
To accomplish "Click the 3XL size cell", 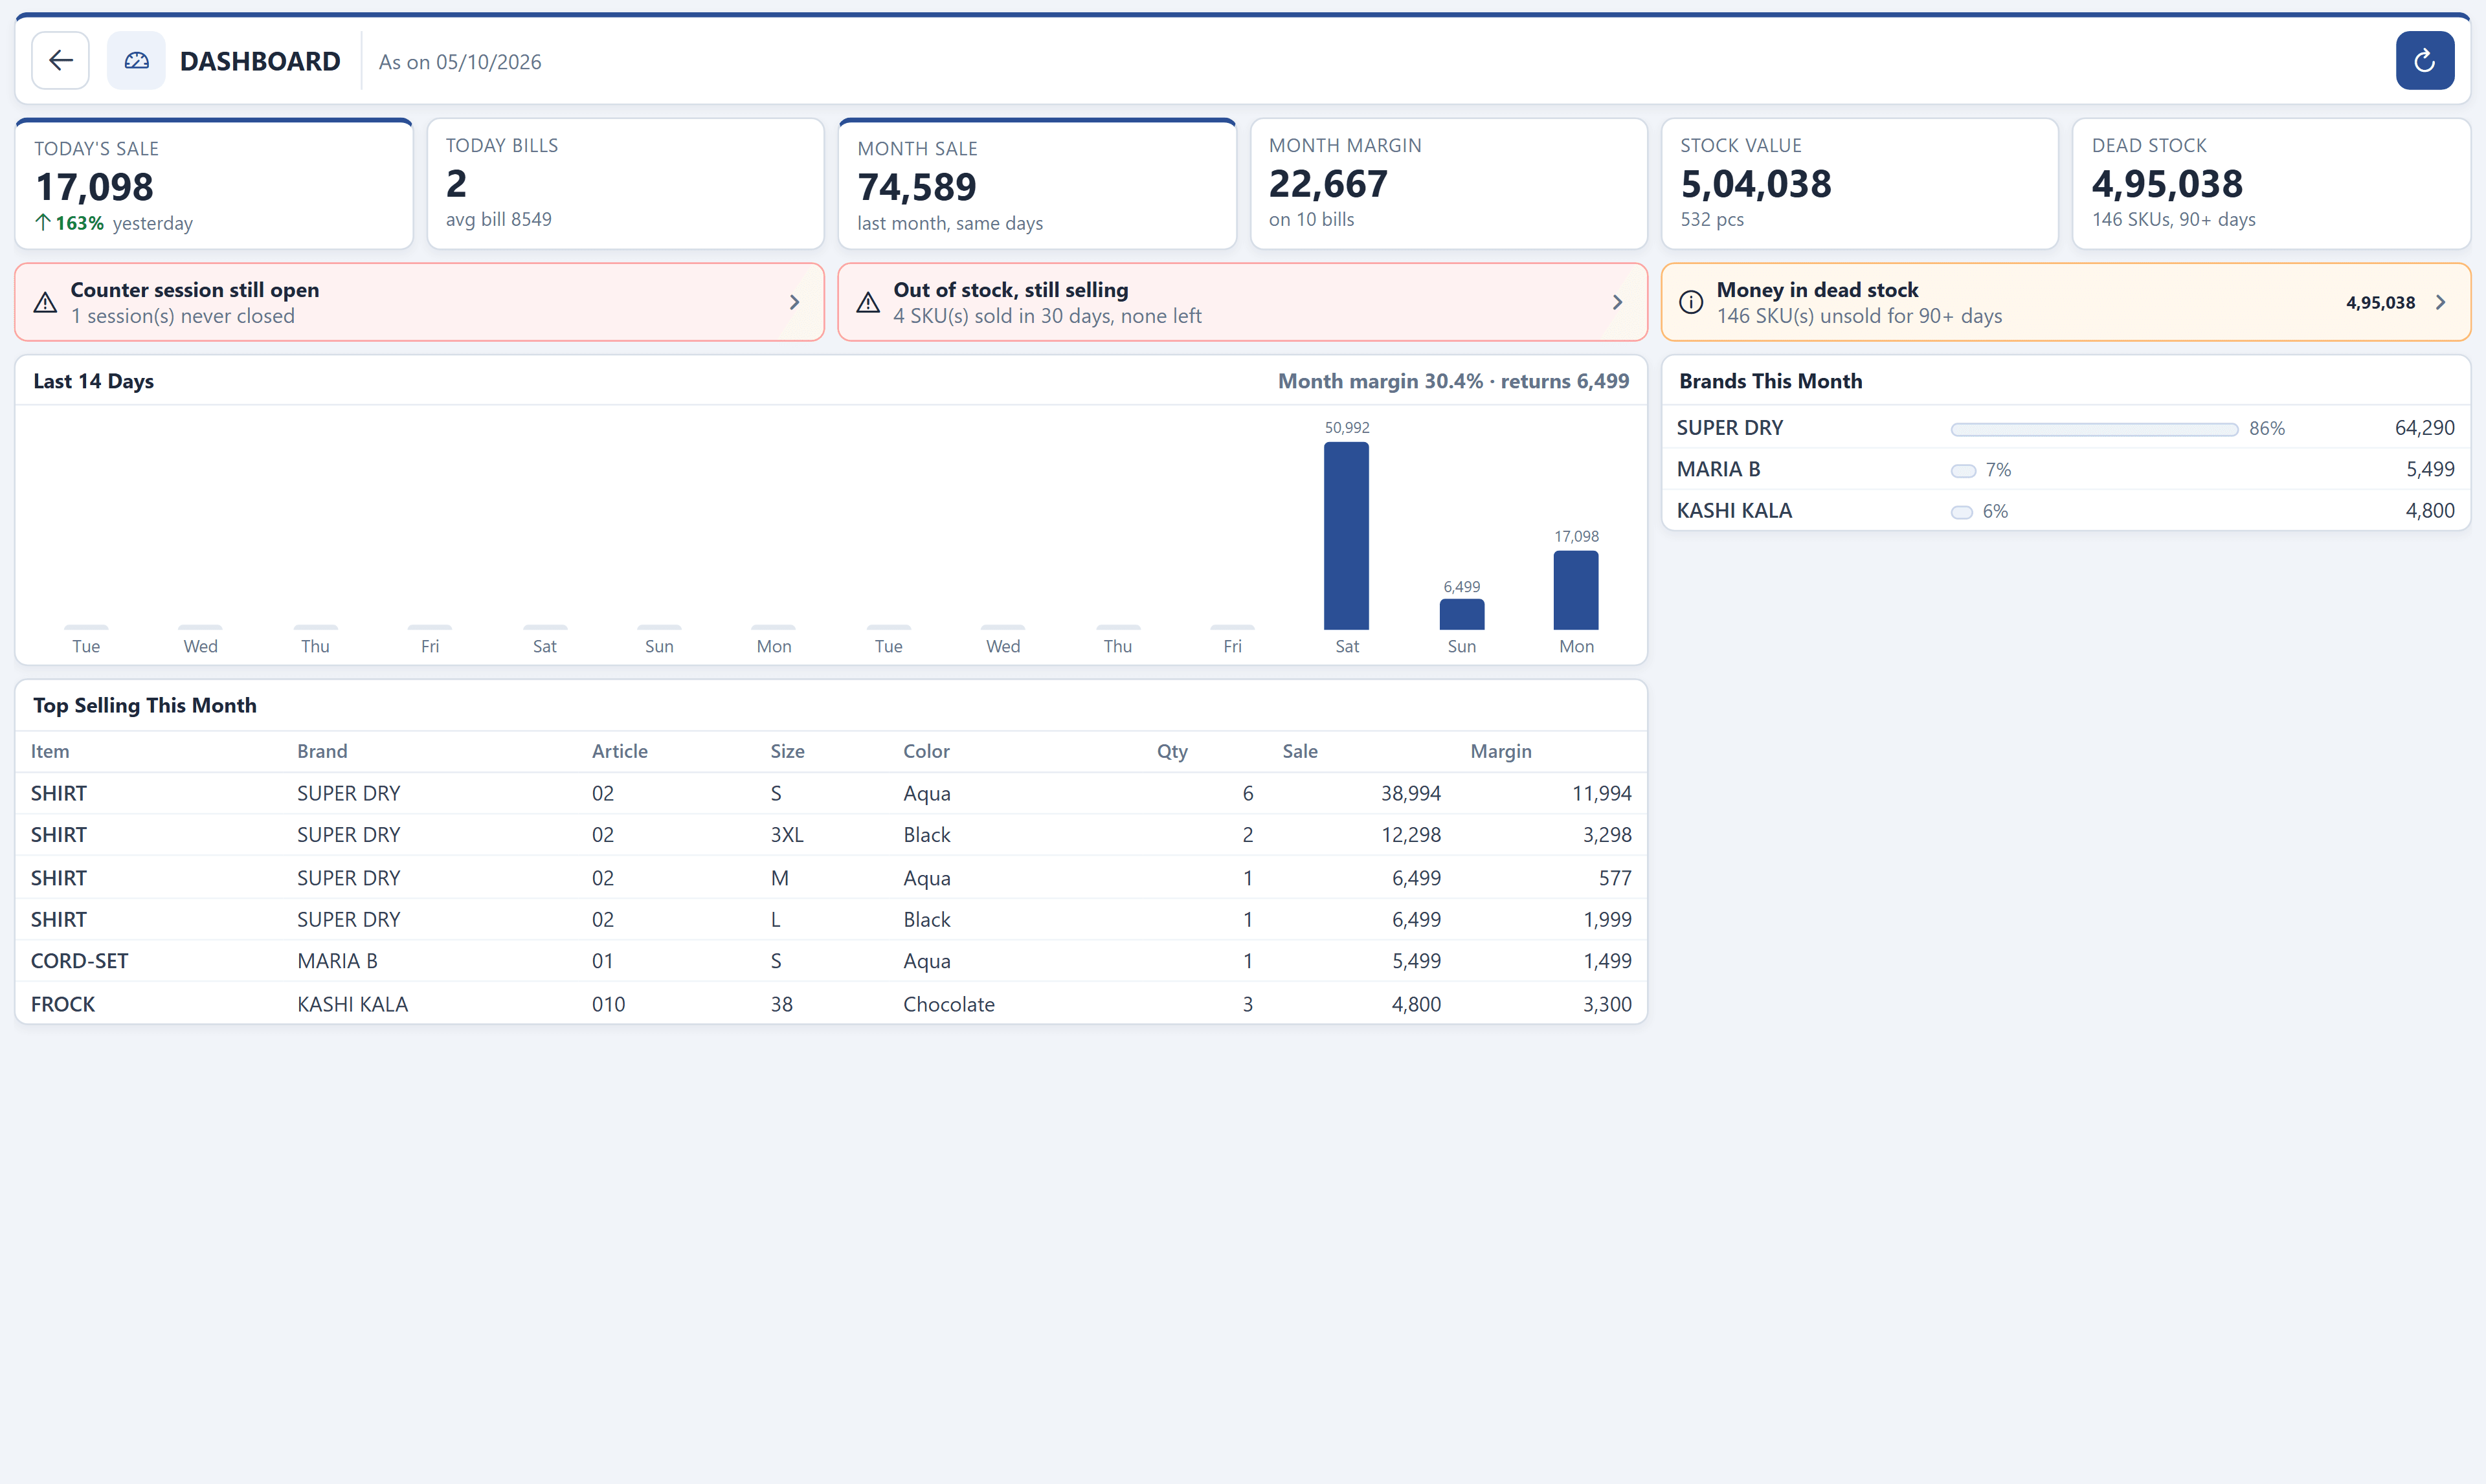I will (x=787, y=835).
